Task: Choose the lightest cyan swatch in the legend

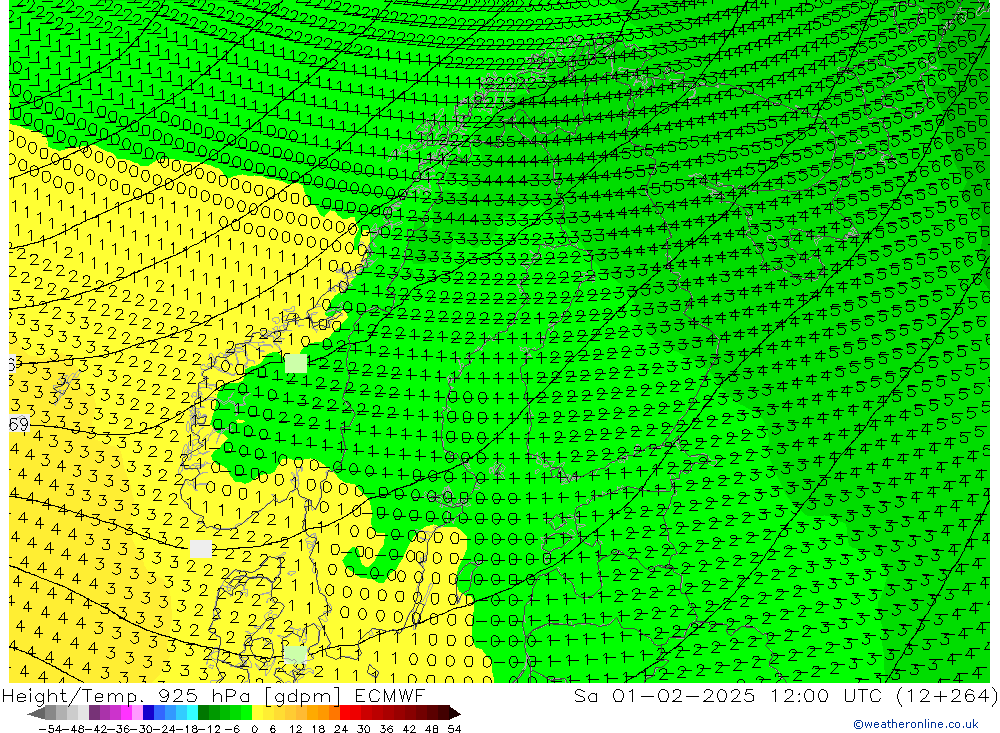Action: coord(192,713)
